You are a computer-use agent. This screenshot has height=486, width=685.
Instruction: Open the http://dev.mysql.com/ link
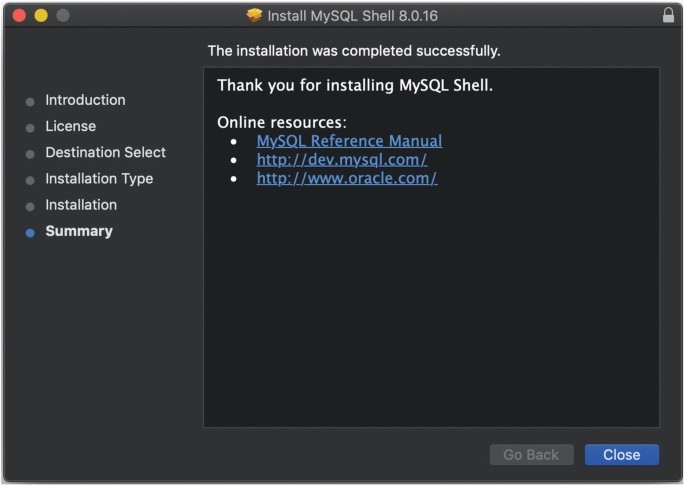[x=342, y=160]
